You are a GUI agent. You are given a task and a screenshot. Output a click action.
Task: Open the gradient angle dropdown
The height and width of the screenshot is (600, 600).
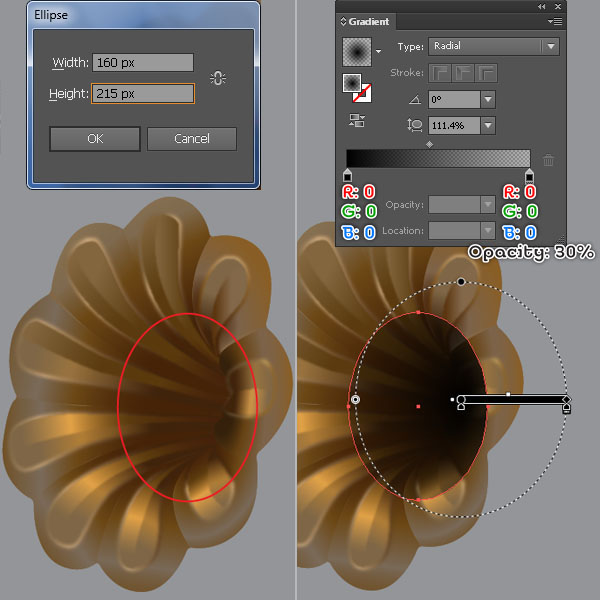pyautogui.click(x=488, y=99)
